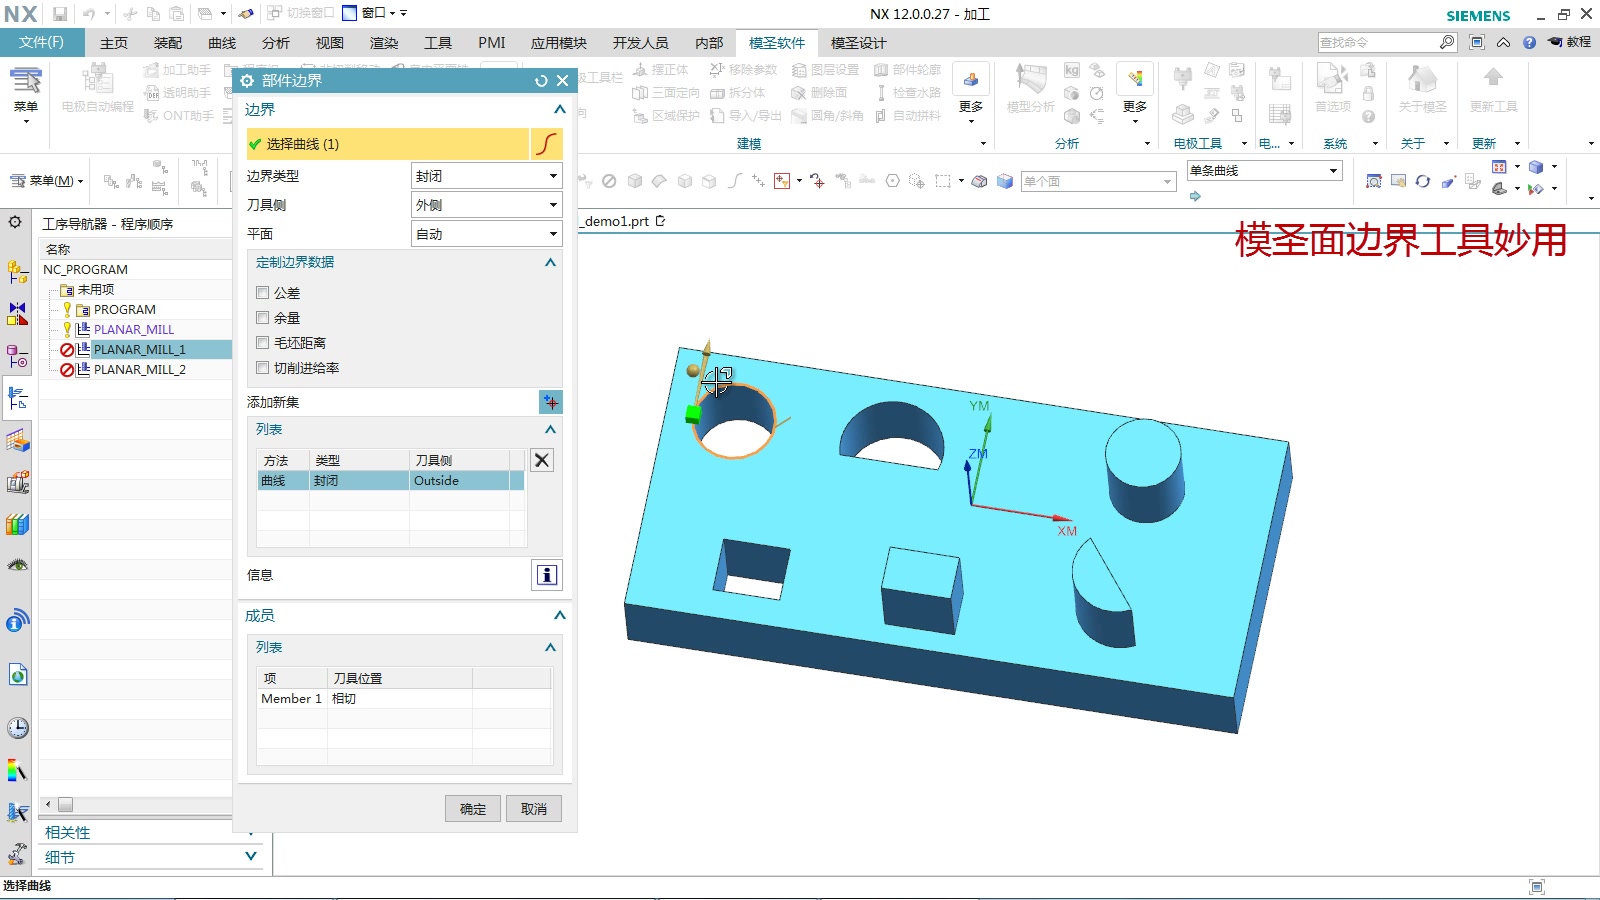Open the boundary information (信息) icon
Screen dimensions: 1600x900
click(x=546, y=575)
